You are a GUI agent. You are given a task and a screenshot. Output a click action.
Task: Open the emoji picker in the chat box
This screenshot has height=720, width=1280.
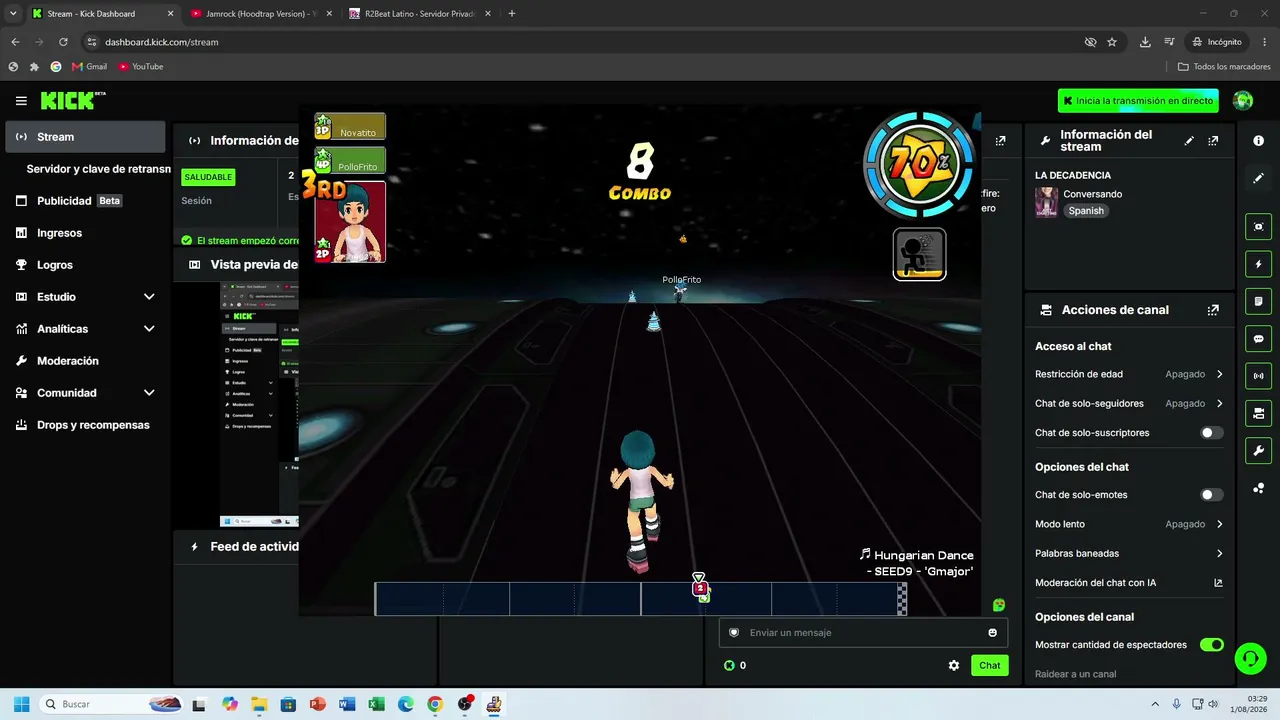(992, 632)
